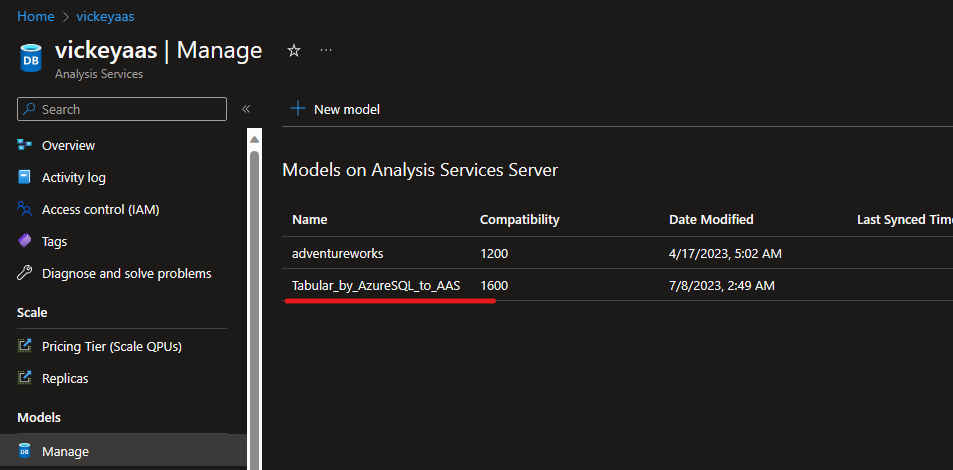Open the ellipsis more options menu
The width and height of the screenshot is (953, 470).
pos(326,50)
